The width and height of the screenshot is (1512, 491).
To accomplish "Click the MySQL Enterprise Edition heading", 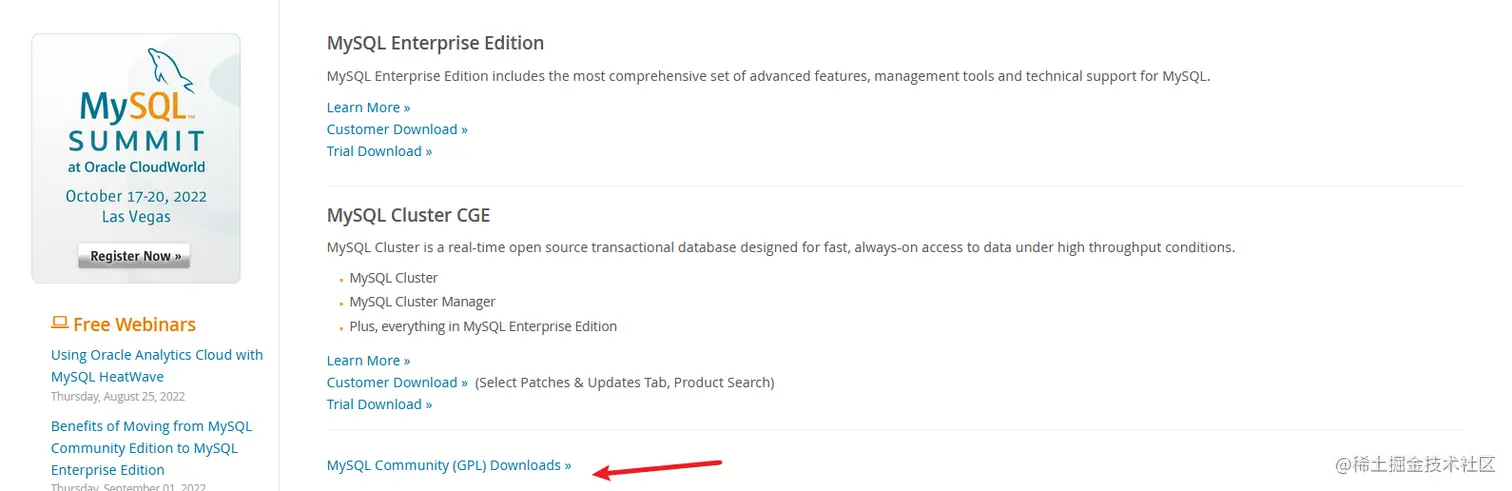I will pos(435,43).
